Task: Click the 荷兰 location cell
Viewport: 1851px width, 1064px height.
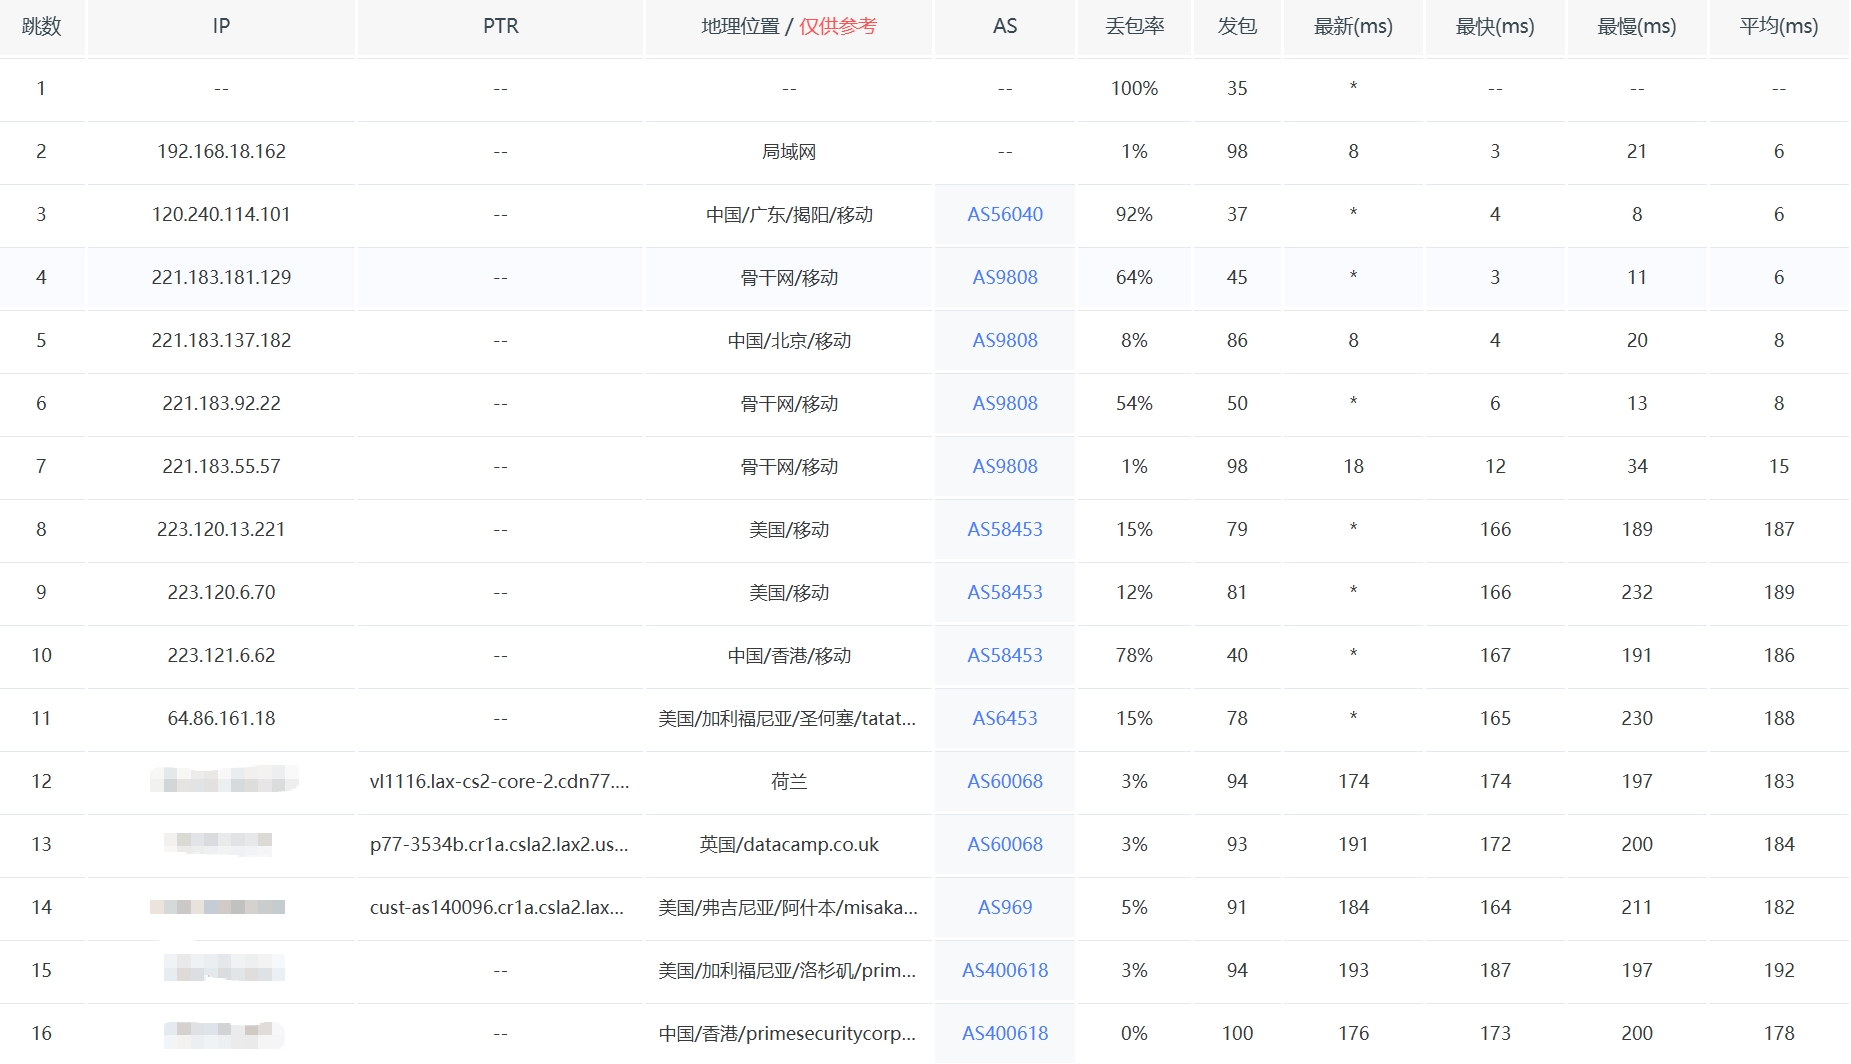Action: pyautogui.click(x=789, y=781)
